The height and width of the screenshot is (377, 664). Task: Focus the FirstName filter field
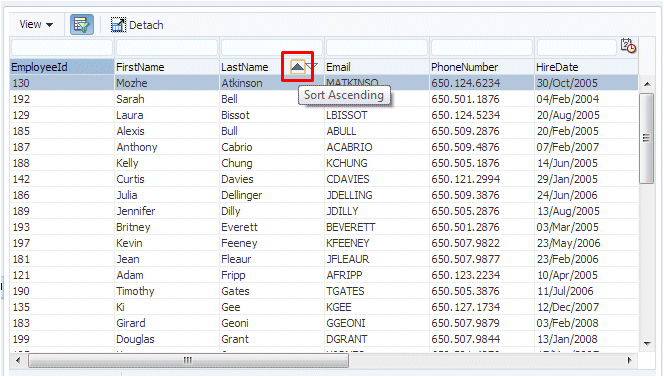tap(167, 47)
